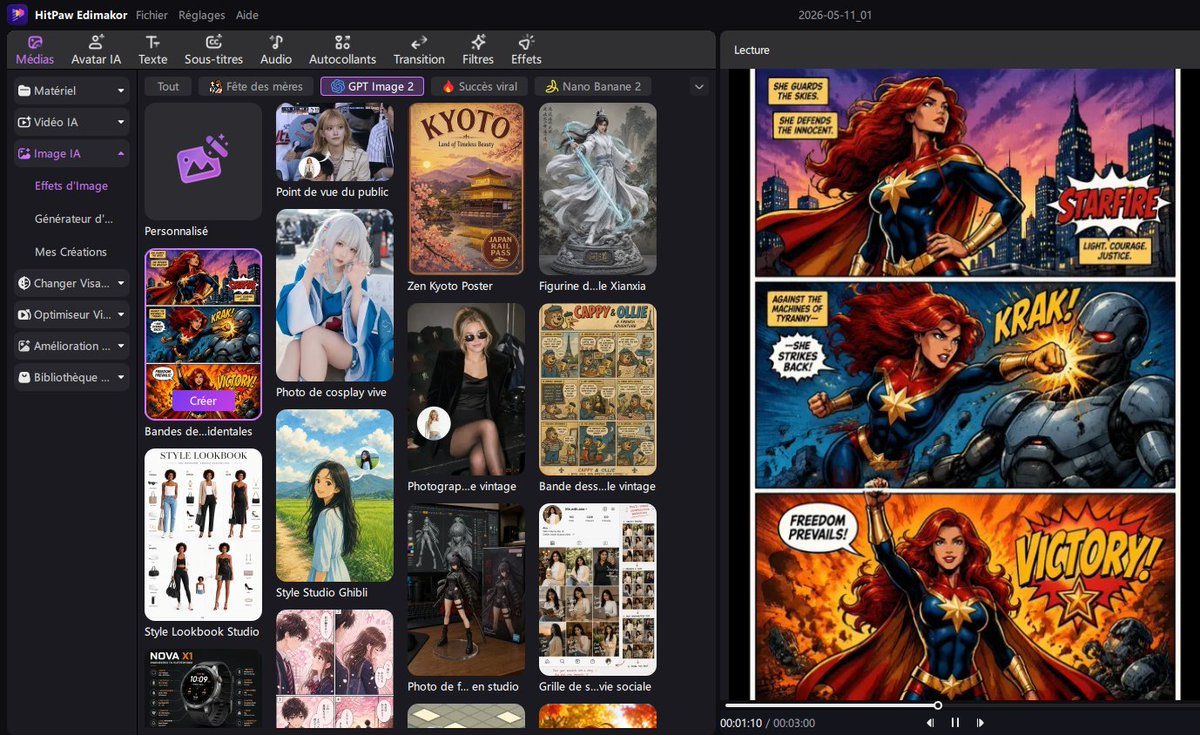Open the Aide menu
This screenshot has width=1200, height=735.
247,16
